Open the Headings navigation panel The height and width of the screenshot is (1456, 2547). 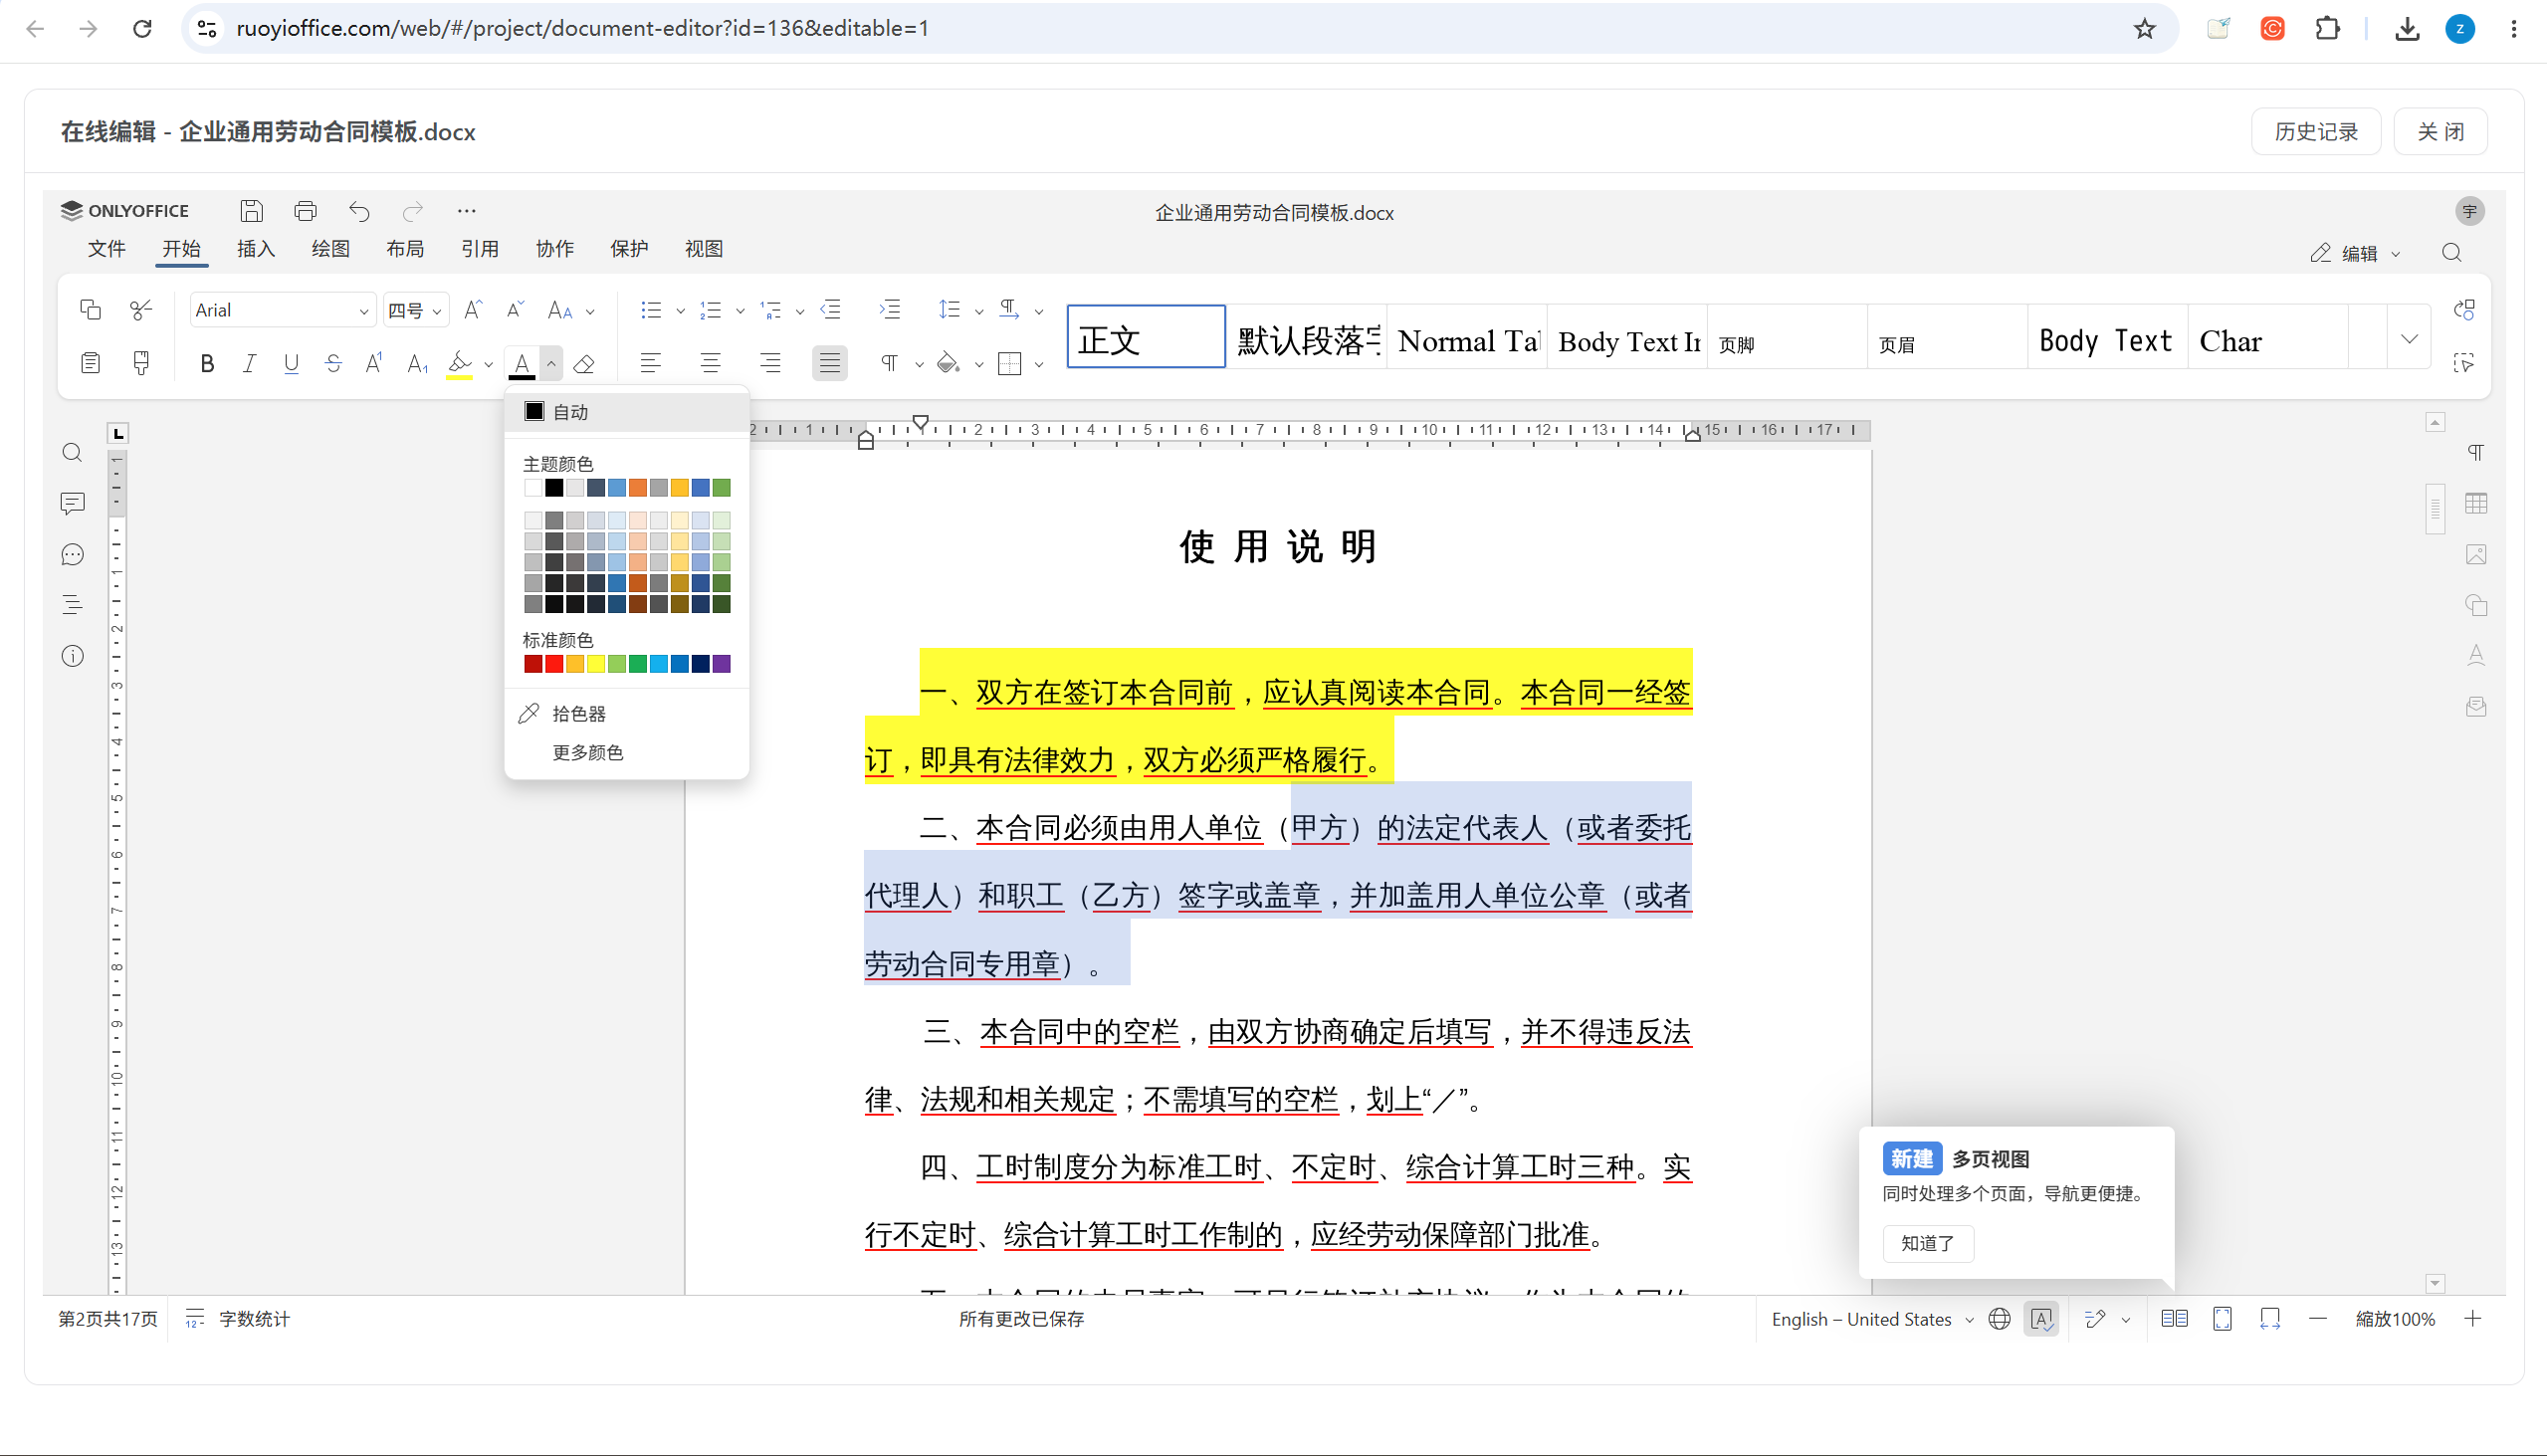point(72,605)
